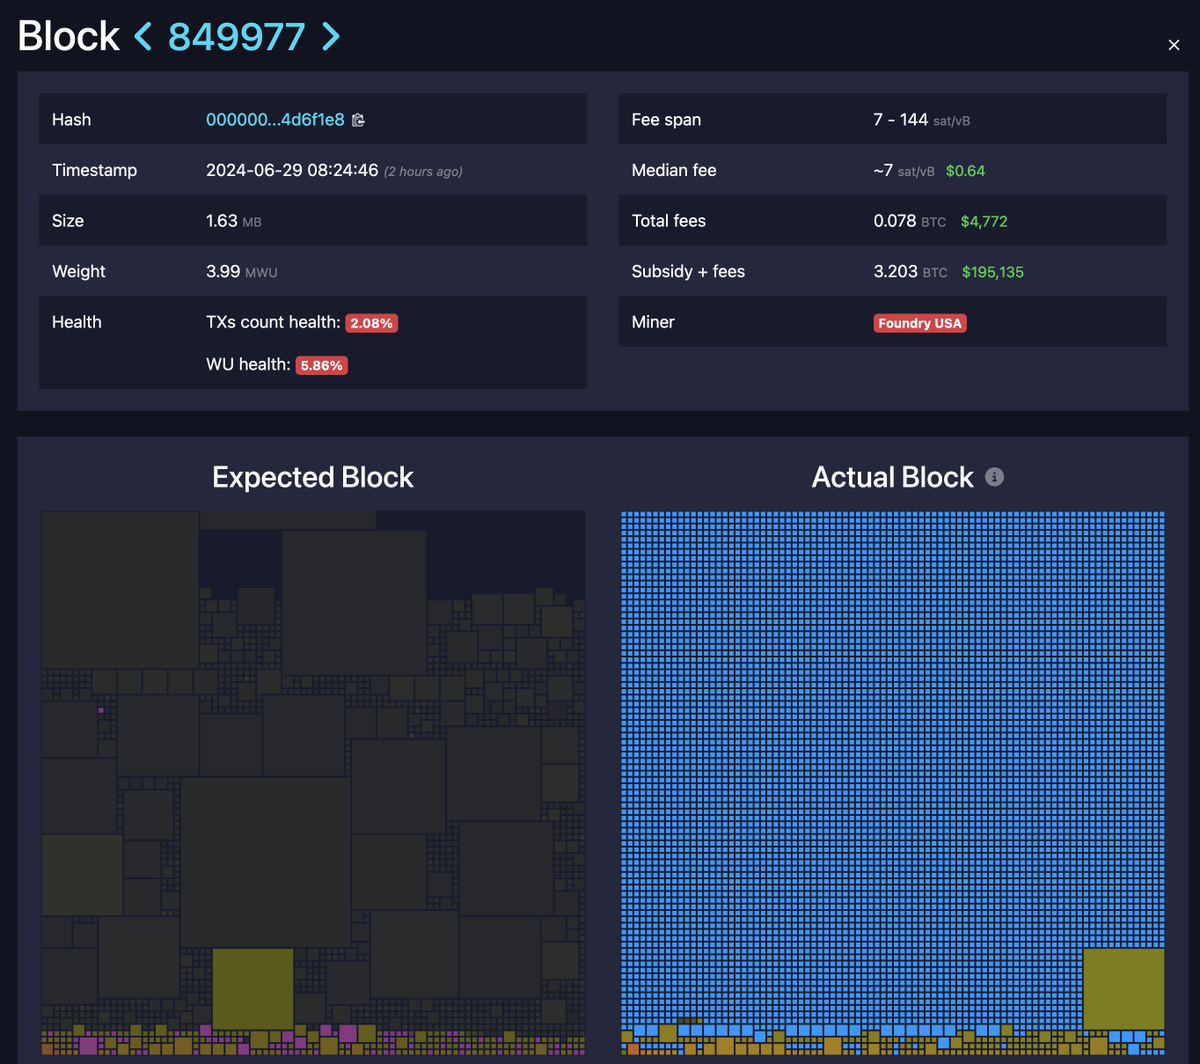Select the weight value 3.99 MWU

[243, 272]
